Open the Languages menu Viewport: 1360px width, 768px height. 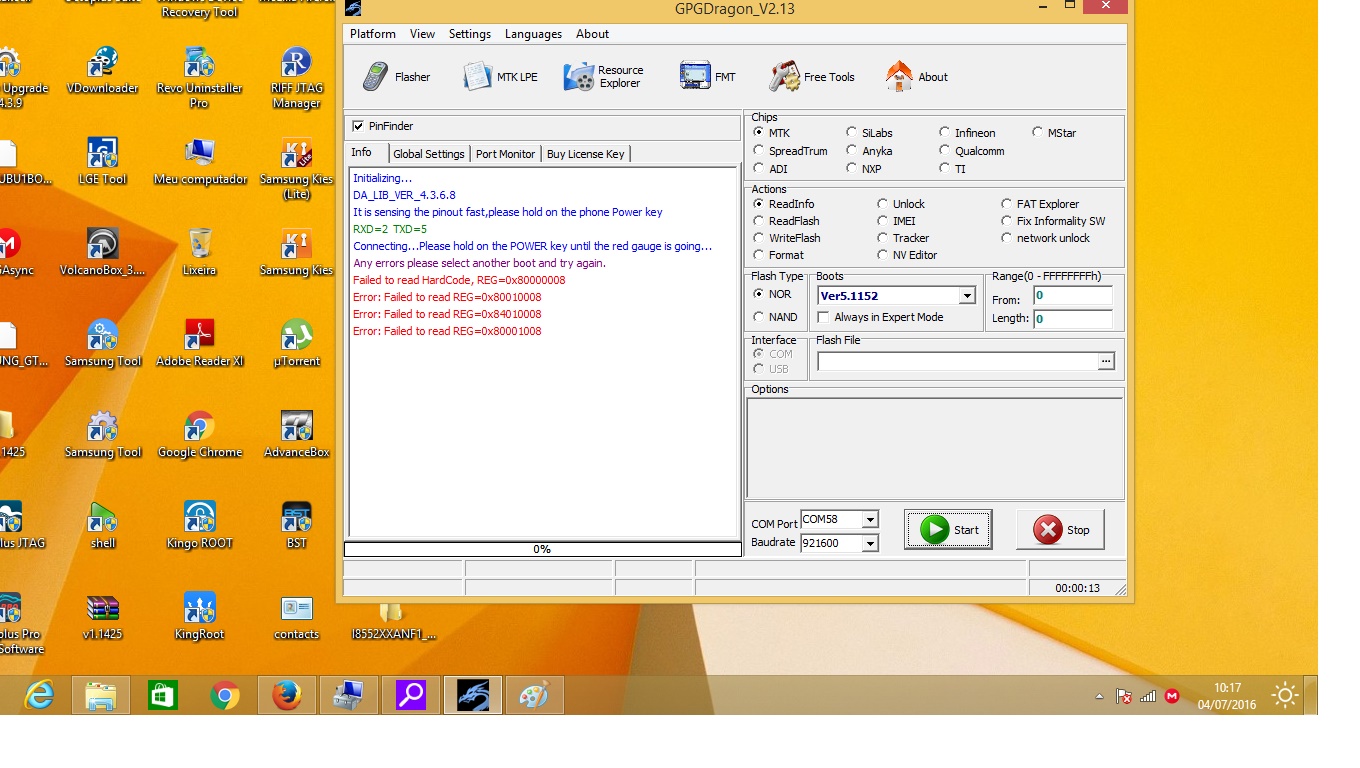pos(533,34)
